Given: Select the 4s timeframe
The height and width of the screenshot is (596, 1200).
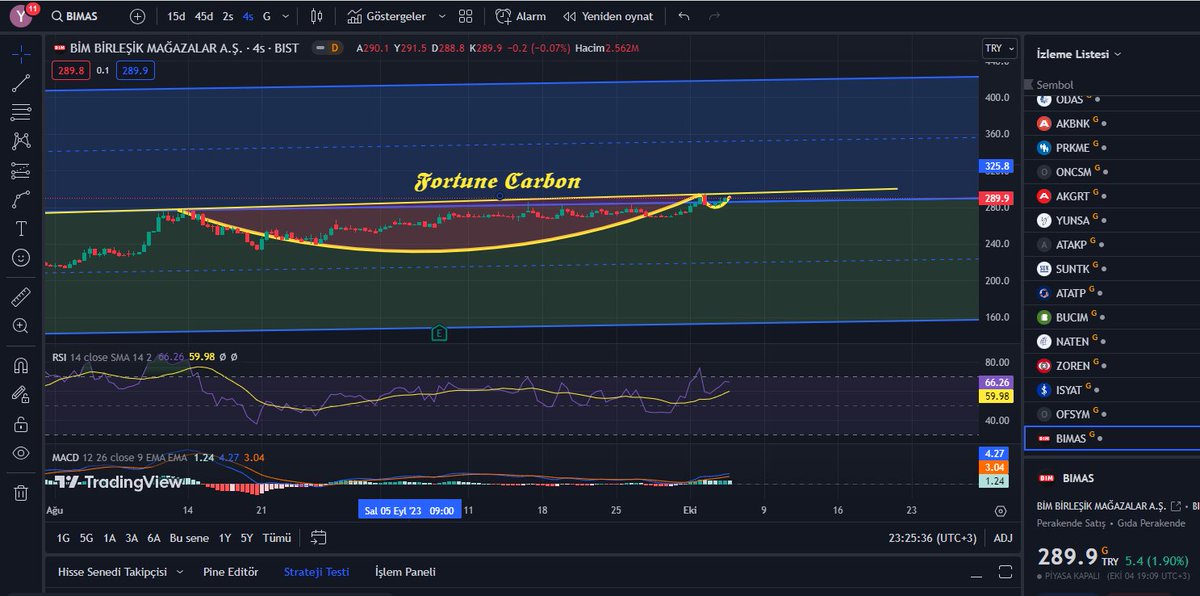Looking at the screenshot, I should 248,16.
